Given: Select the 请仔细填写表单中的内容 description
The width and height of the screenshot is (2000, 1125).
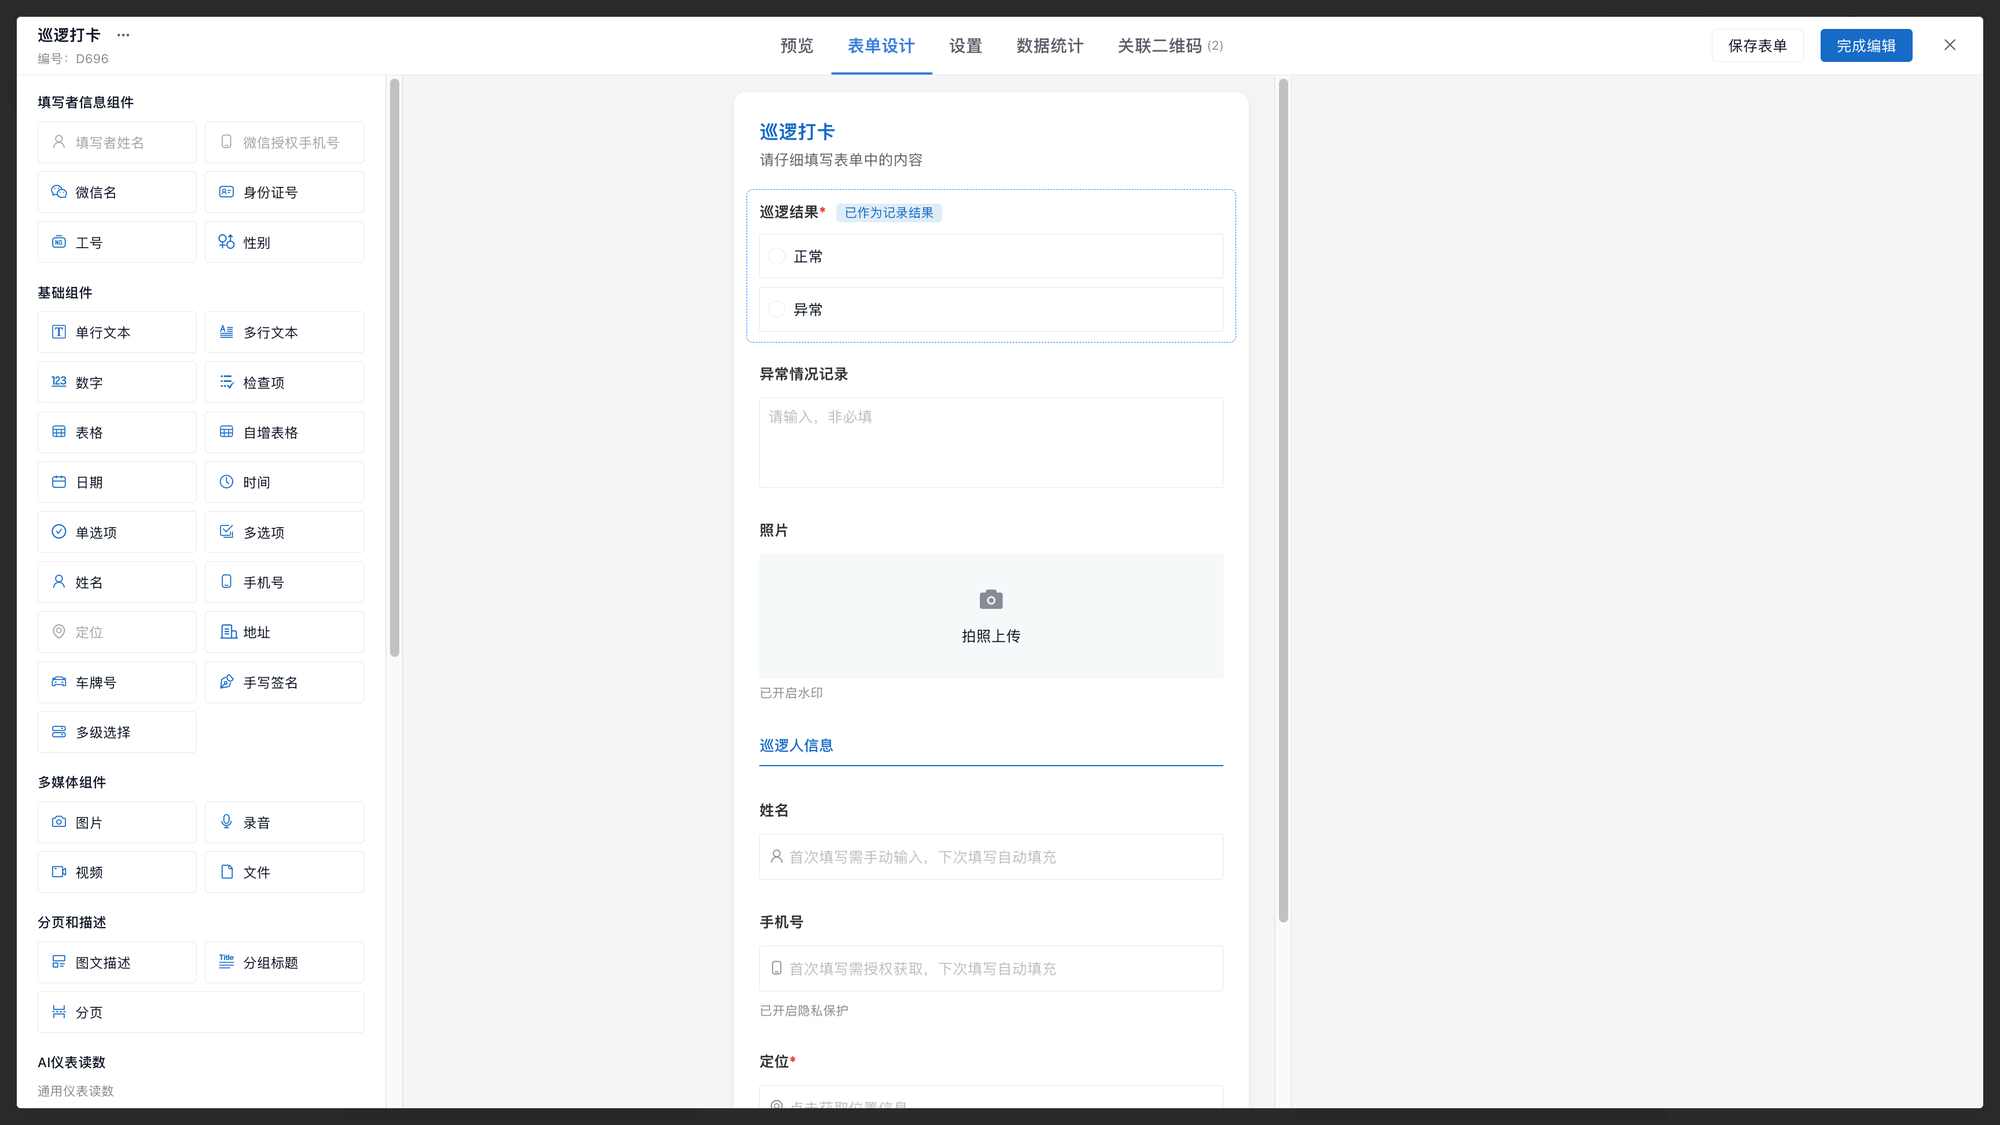Looking at the screenshot, I should tap(841, 160).
